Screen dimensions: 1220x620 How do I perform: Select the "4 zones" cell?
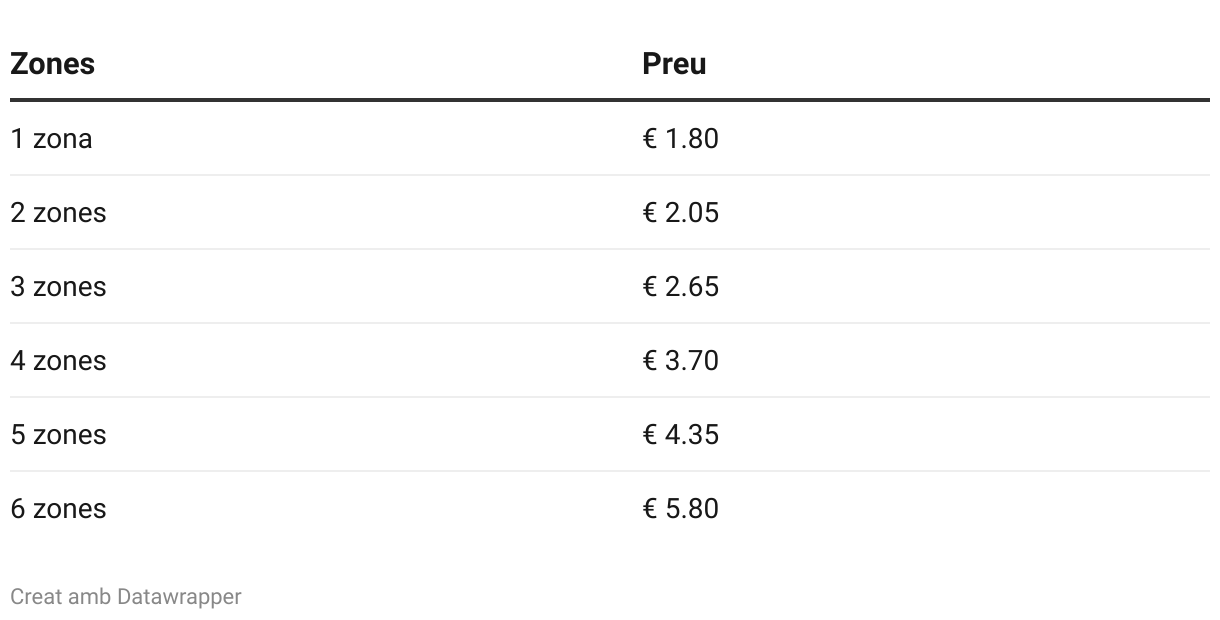[x=58, y=361]
